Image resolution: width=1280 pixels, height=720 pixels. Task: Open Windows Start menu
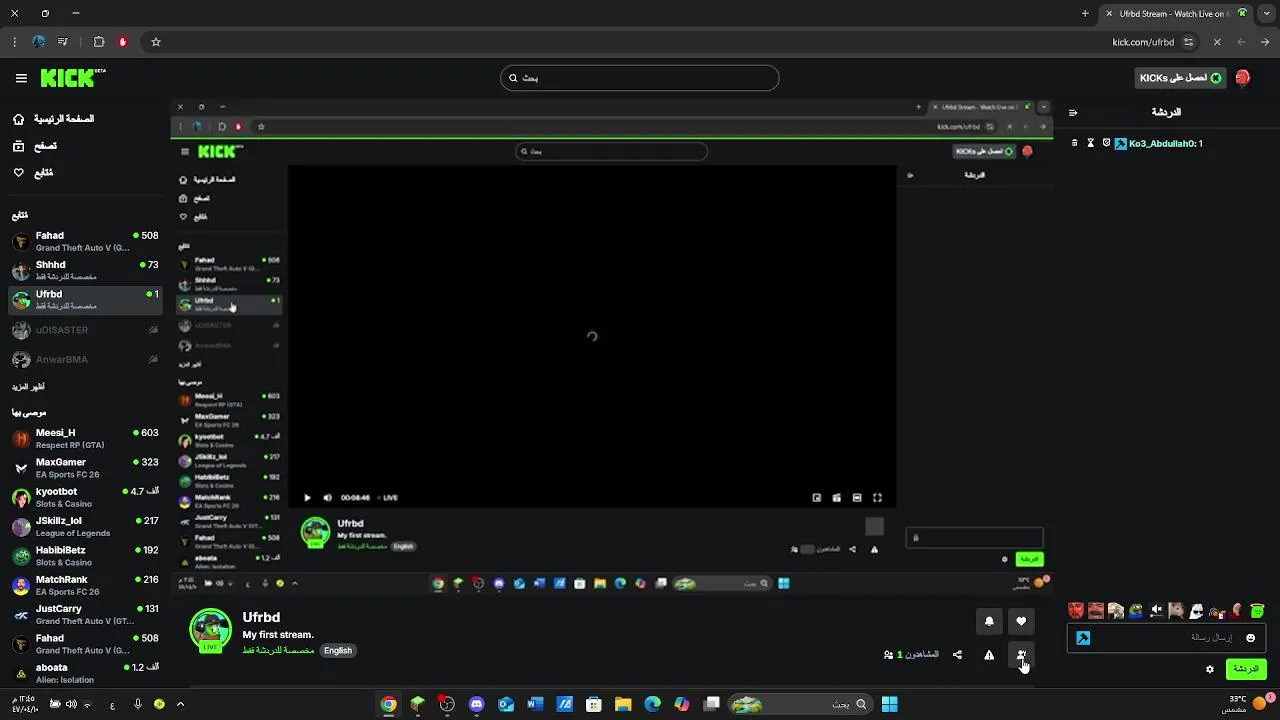click(889, 704)
